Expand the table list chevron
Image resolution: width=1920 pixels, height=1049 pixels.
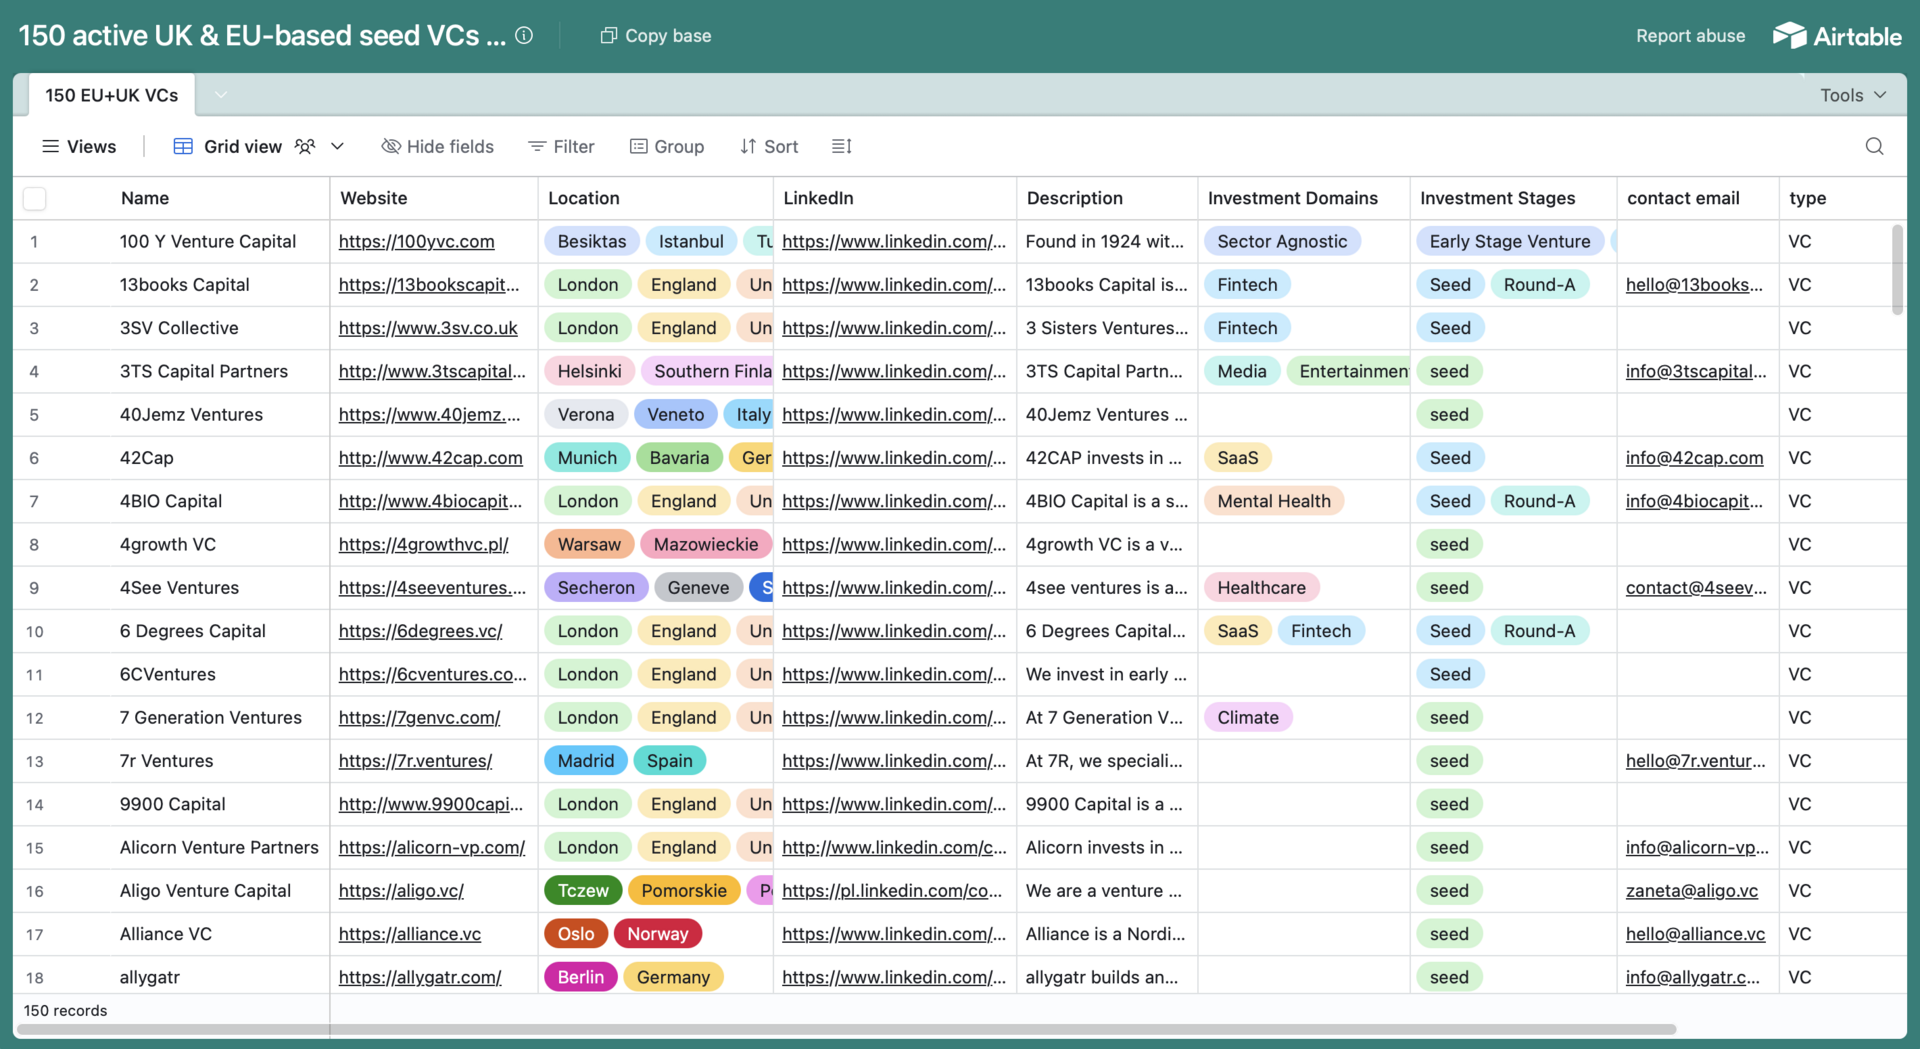coord(221,95)
